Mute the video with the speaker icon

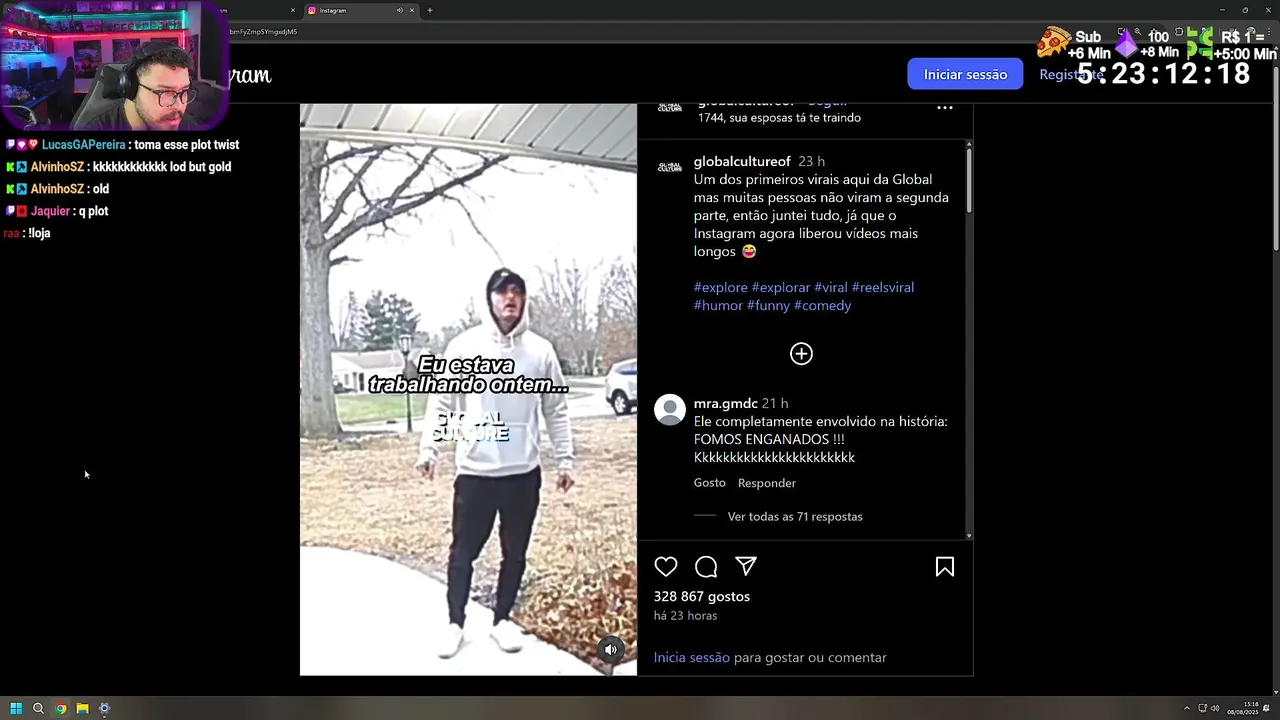[x=611, y=649]
